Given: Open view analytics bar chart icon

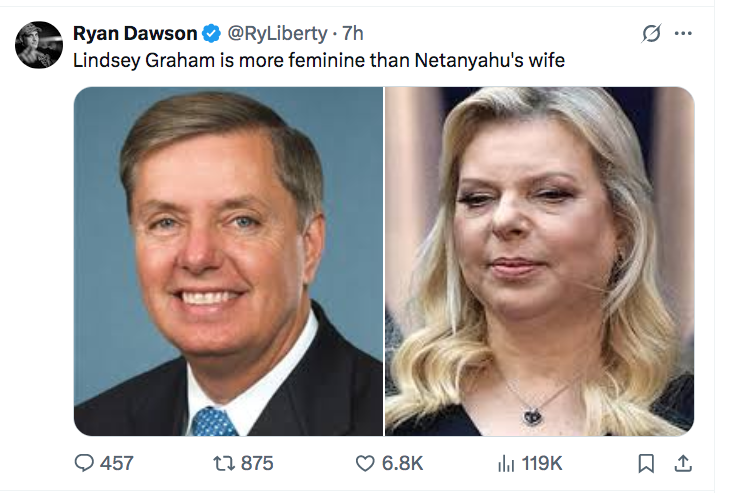Looking at the screenshot, I should point(506,463).
